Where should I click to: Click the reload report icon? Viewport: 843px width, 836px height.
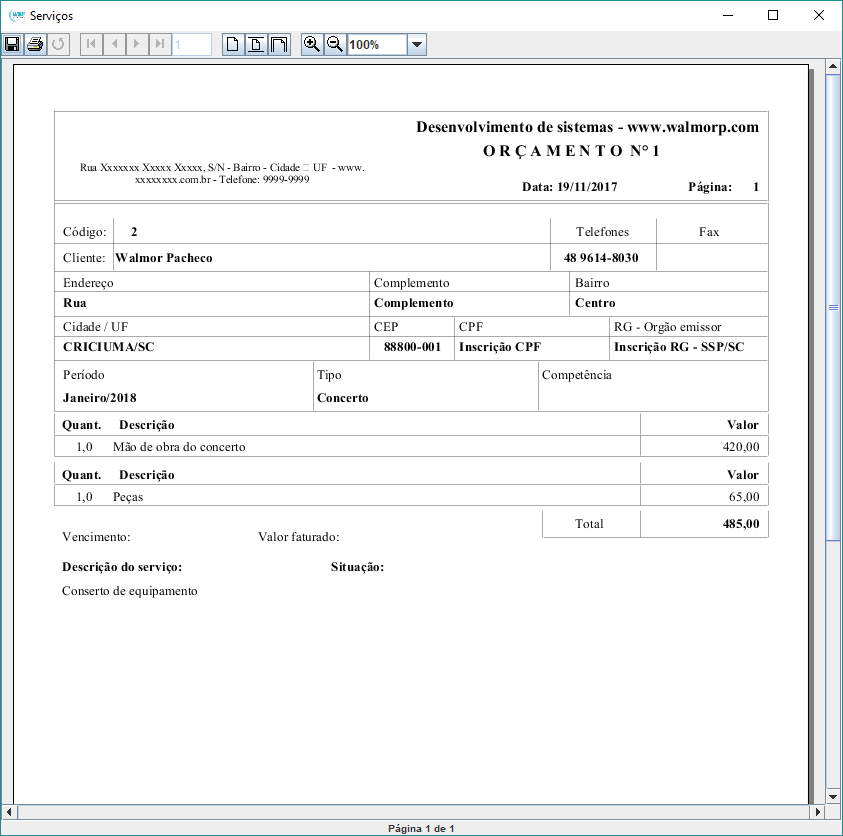coord(59,44)
